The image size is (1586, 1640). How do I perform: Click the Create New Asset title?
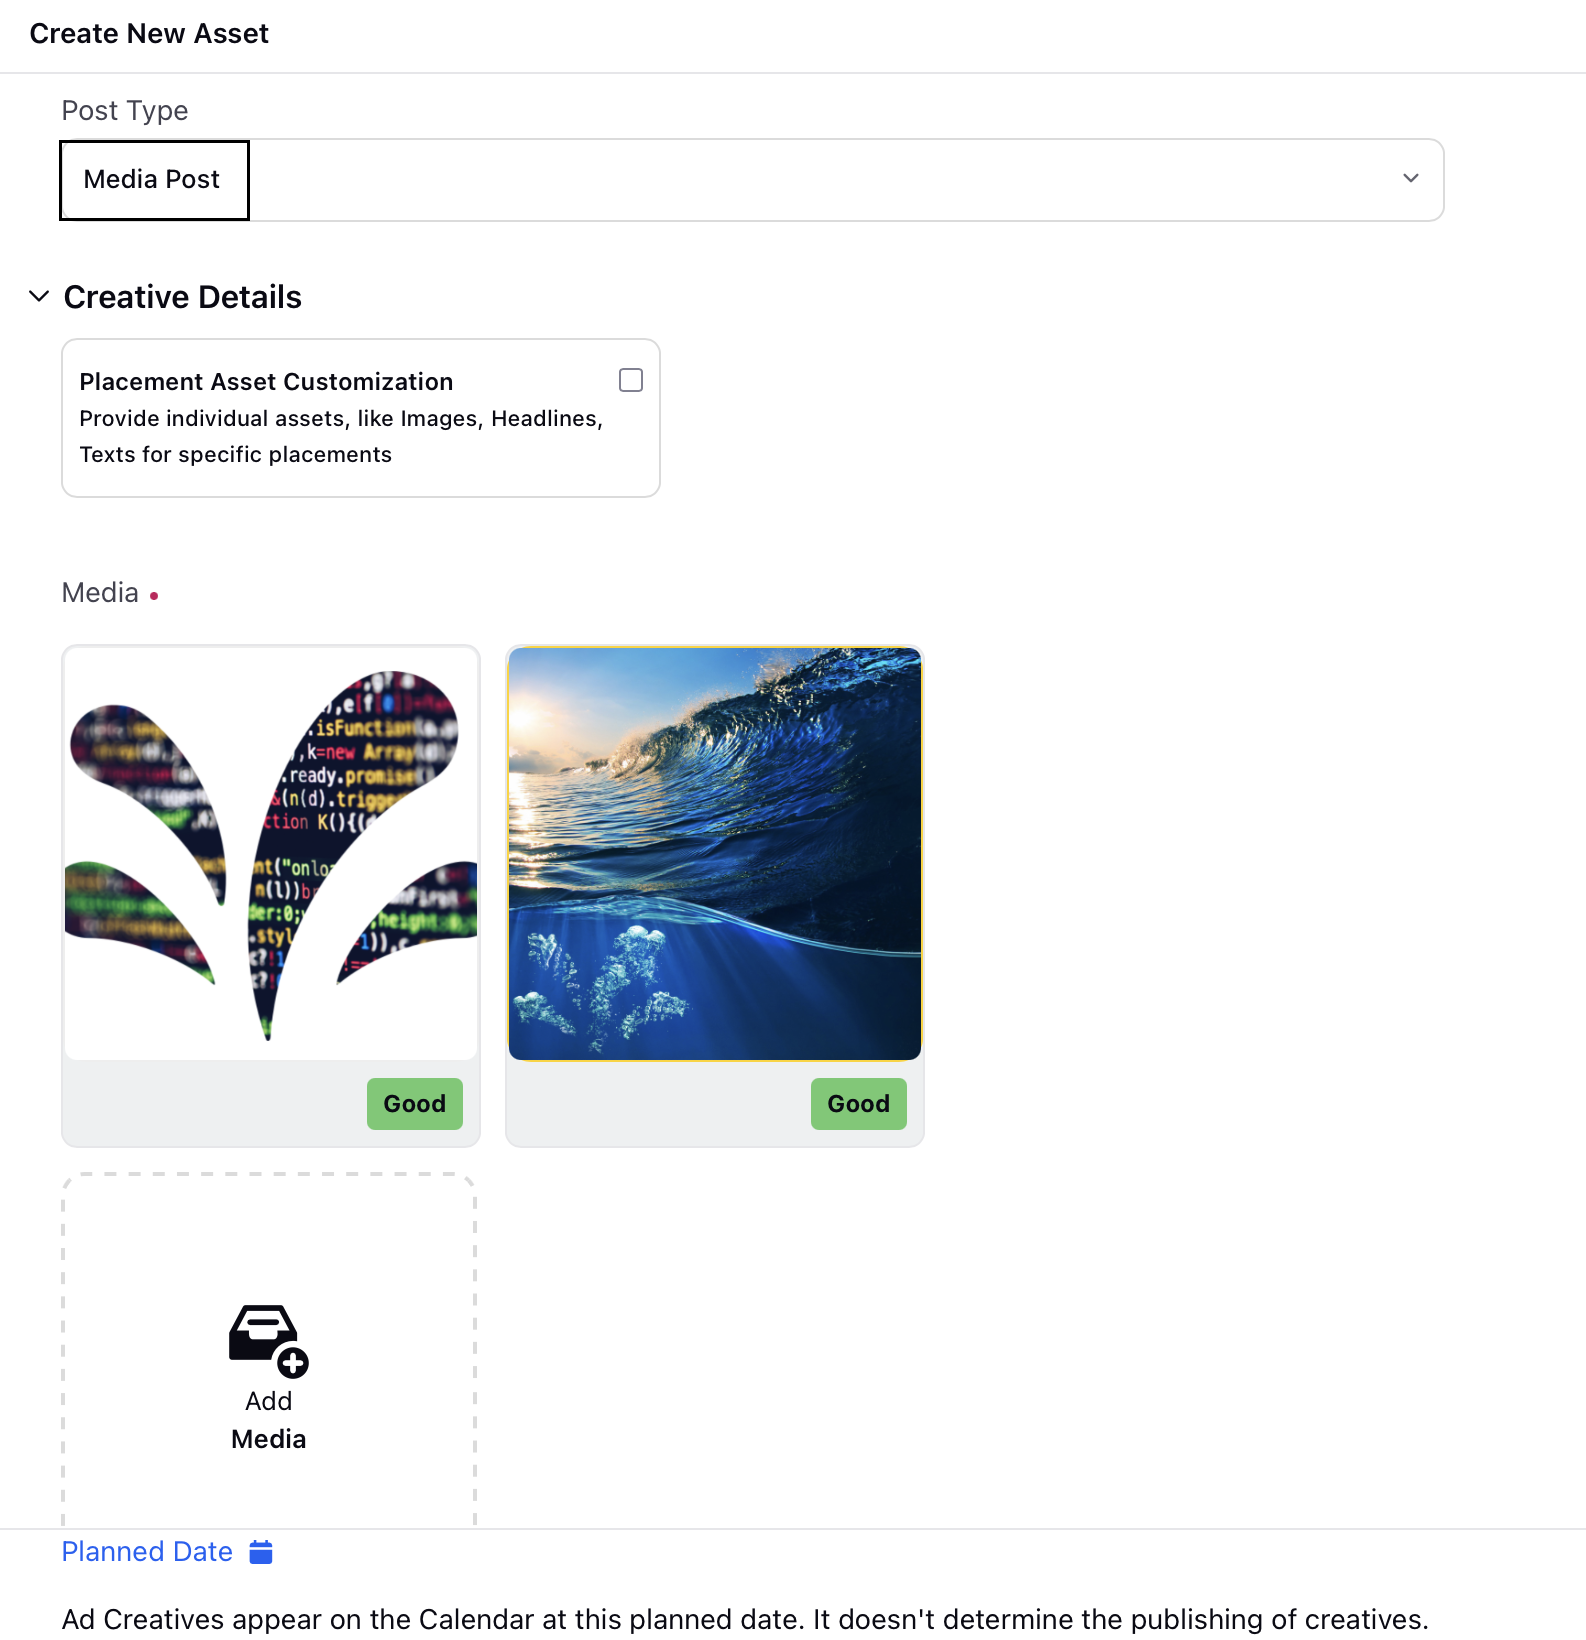(149, 34)
